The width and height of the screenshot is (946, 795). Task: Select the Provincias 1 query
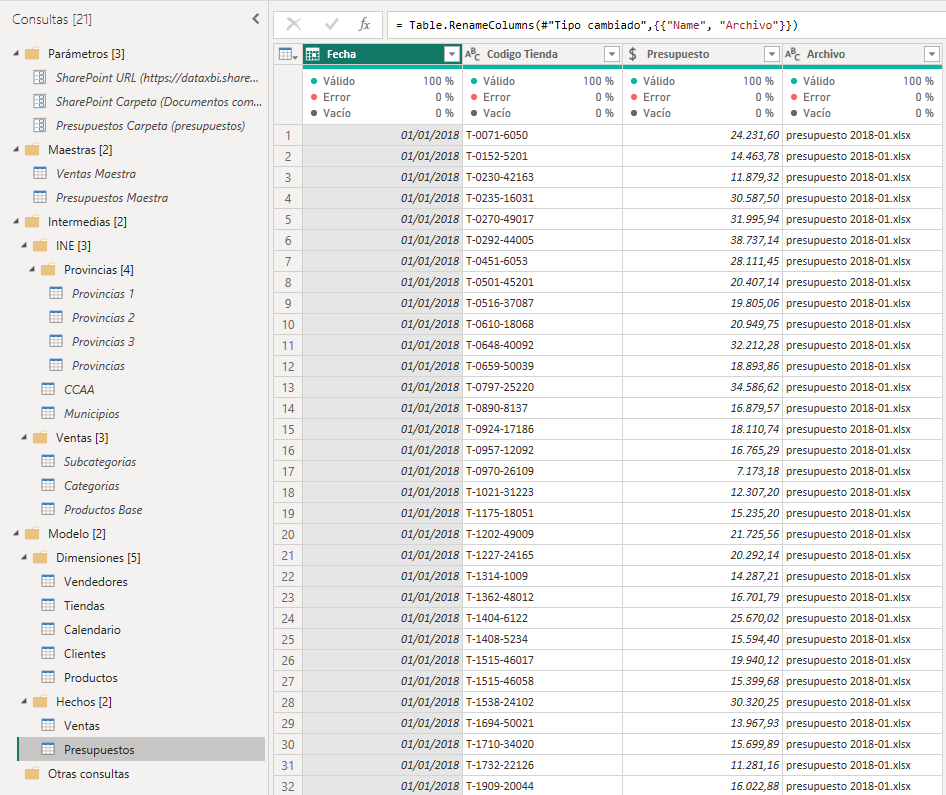103,294
